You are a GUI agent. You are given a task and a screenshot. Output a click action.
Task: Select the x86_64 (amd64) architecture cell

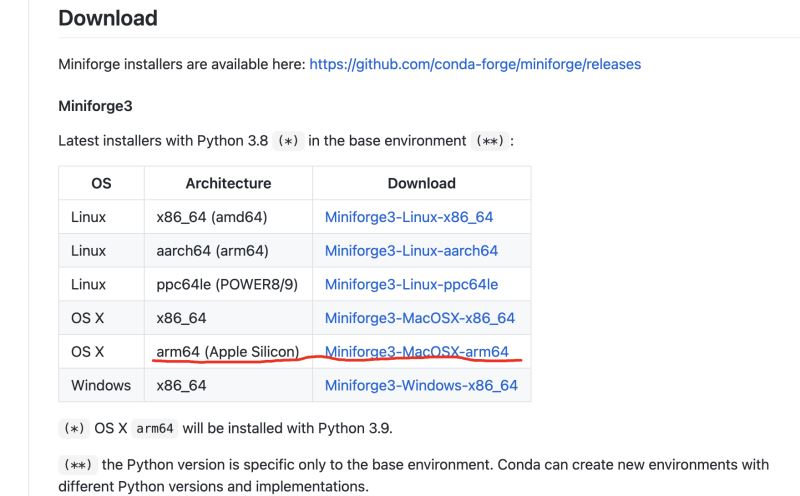tap(212, 217)
